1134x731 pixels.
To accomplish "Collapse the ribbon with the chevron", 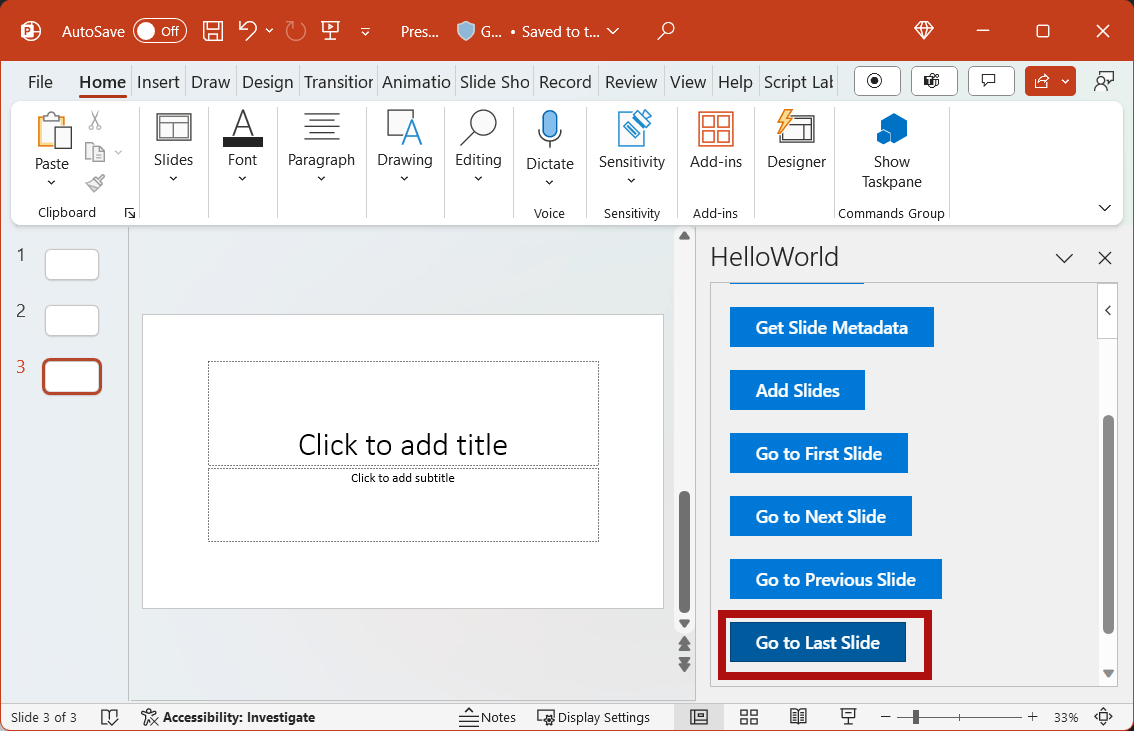I will click(x=1104, y=207).
